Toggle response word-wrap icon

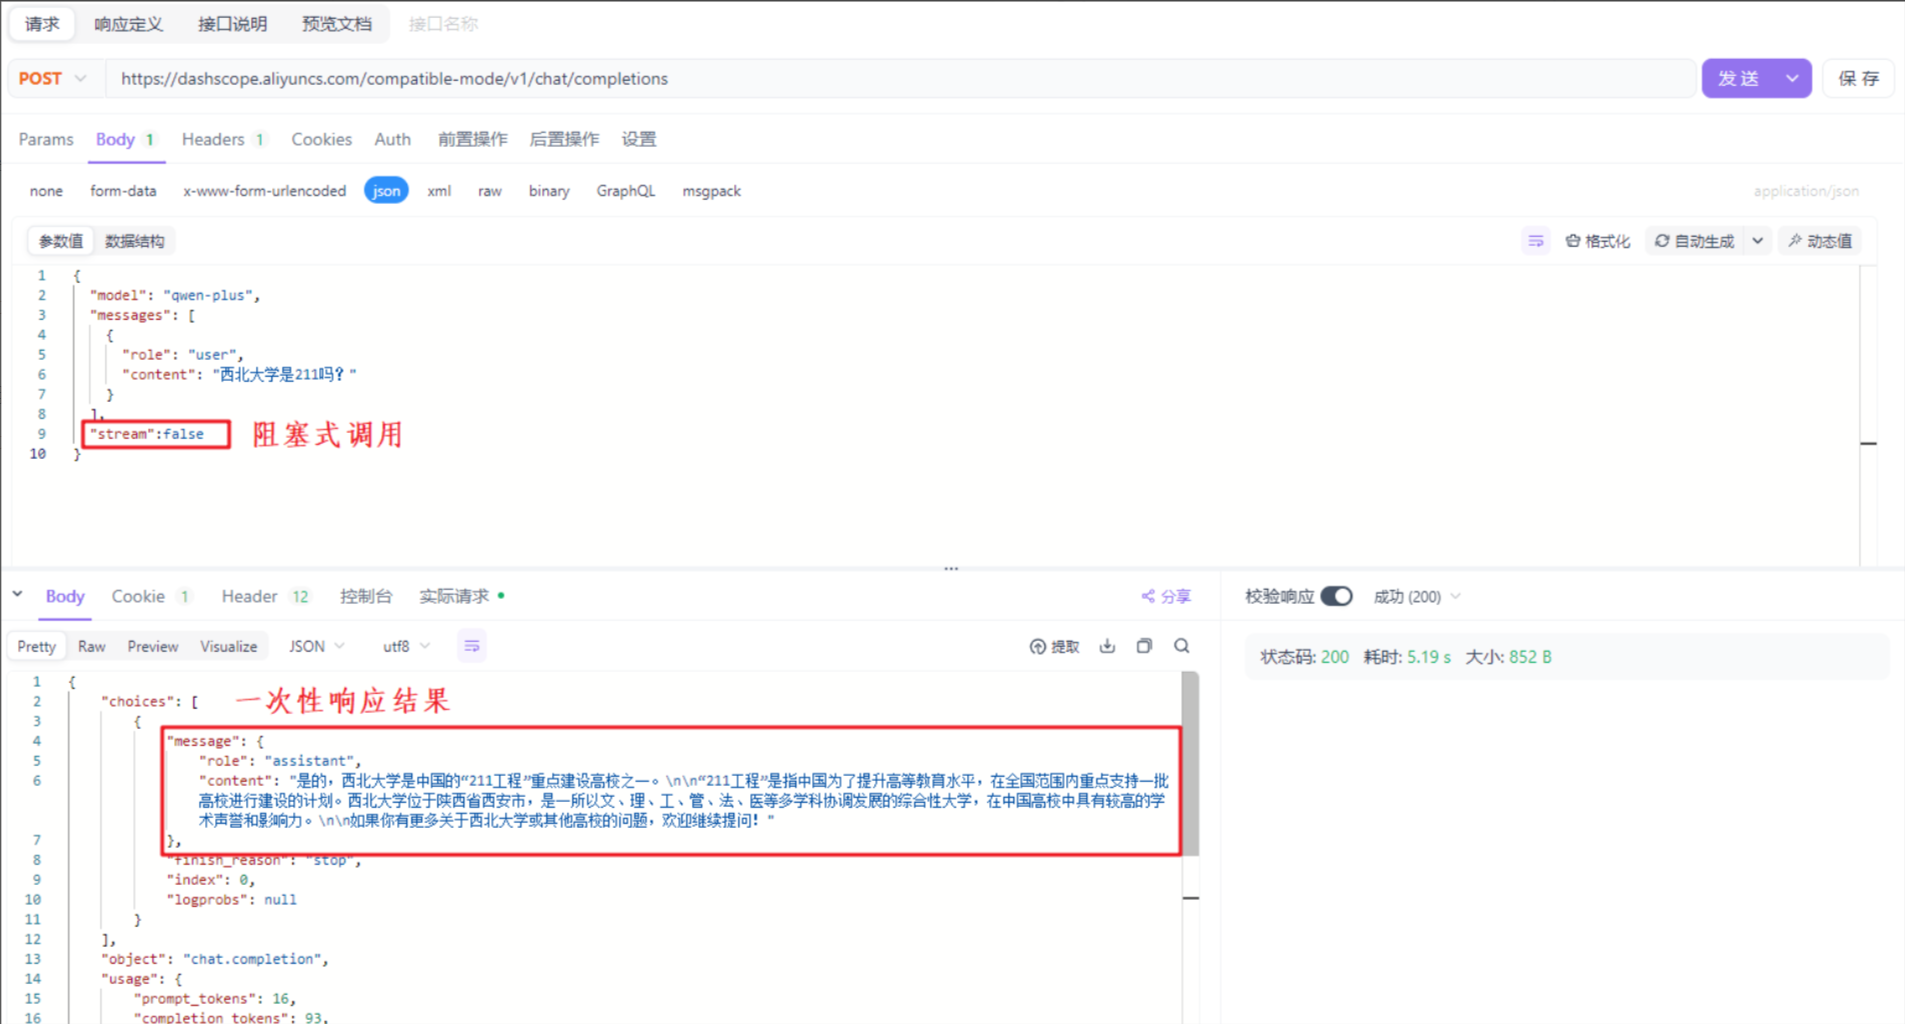472,646
